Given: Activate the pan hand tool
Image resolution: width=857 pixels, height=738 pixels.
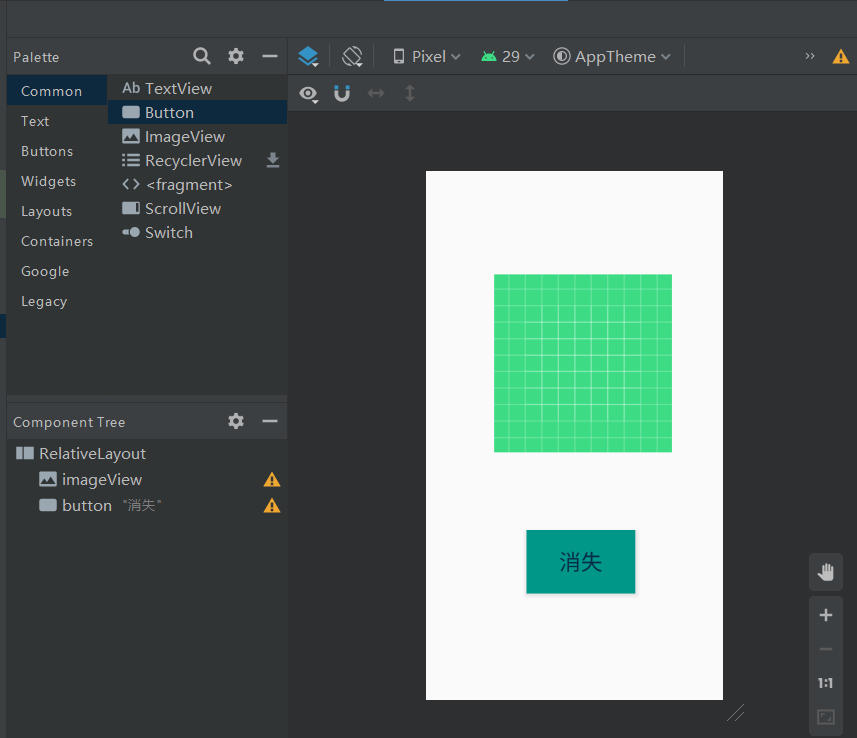Looking at the screenshot, I should tap(826, 572).
